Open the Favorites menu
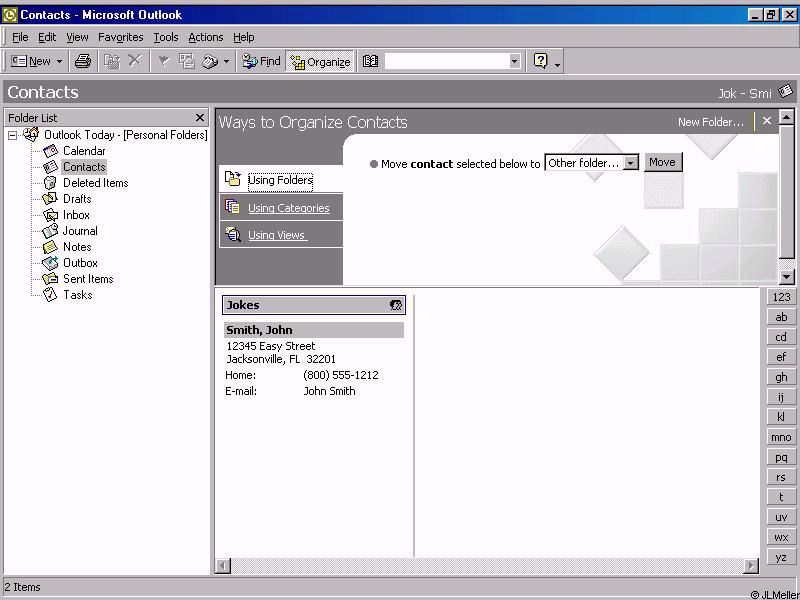800x600 pixels. (x=120, y=37)
